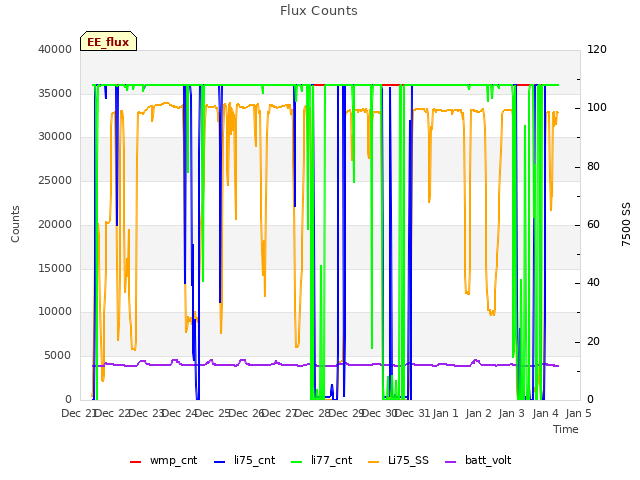
Task: Click the Jan 1 date tick label
Action: pyautogui.click(x=445, y=413)
